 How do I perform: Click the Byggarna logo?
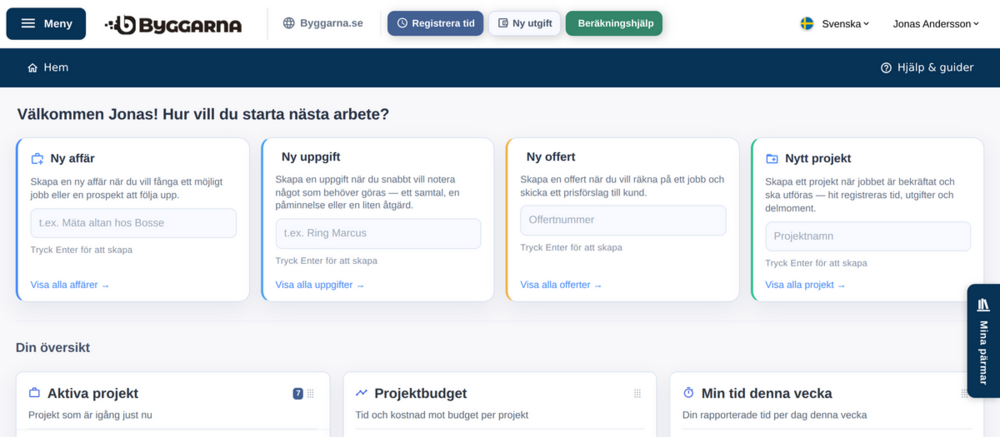(173, 24)
